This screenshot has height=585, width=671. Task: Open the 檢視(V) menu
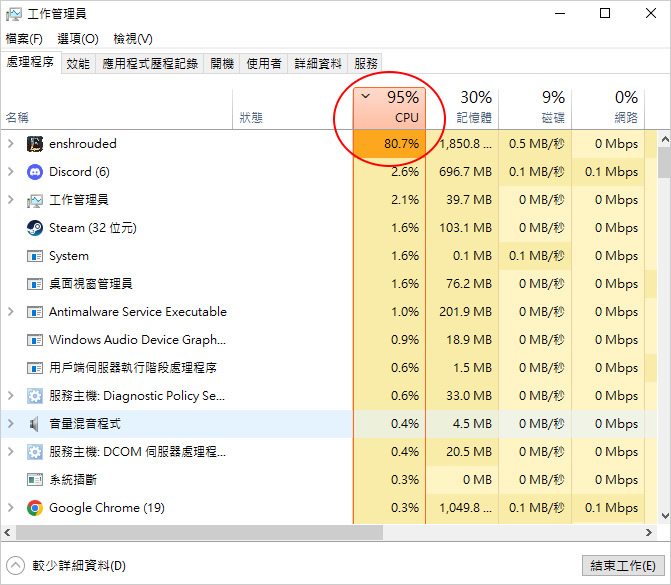(133, 39)
